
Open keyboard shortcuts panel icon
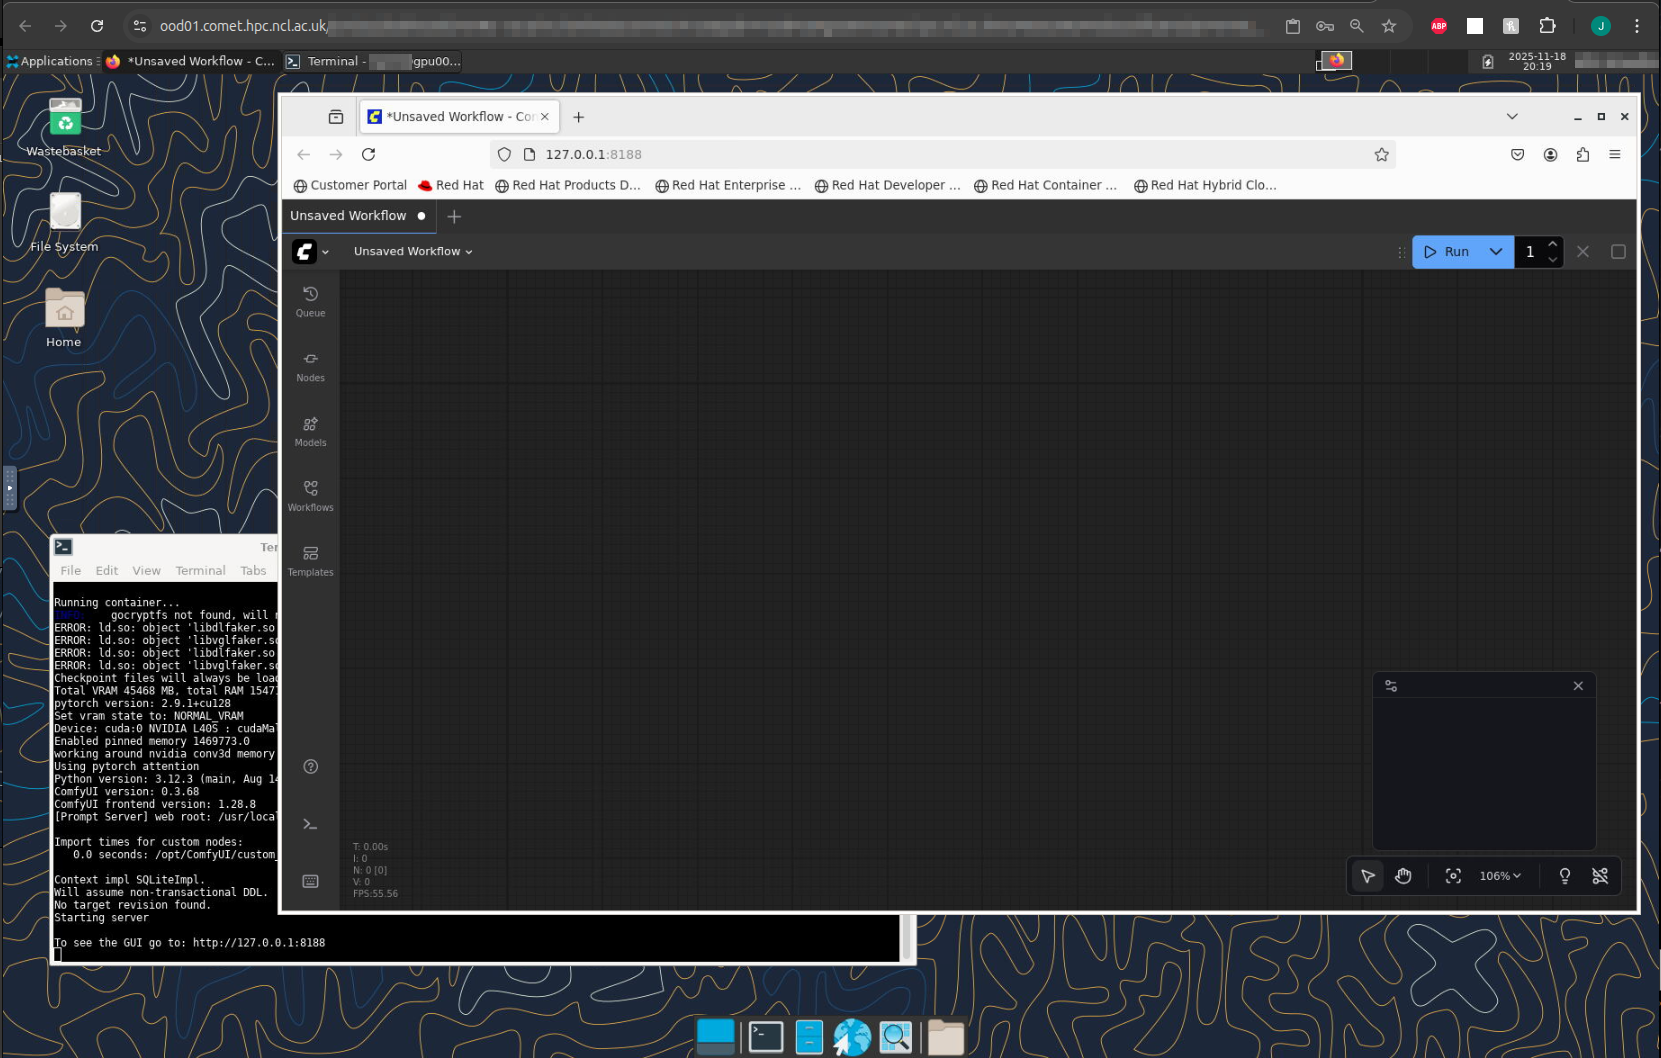click(x=310, y=881)
